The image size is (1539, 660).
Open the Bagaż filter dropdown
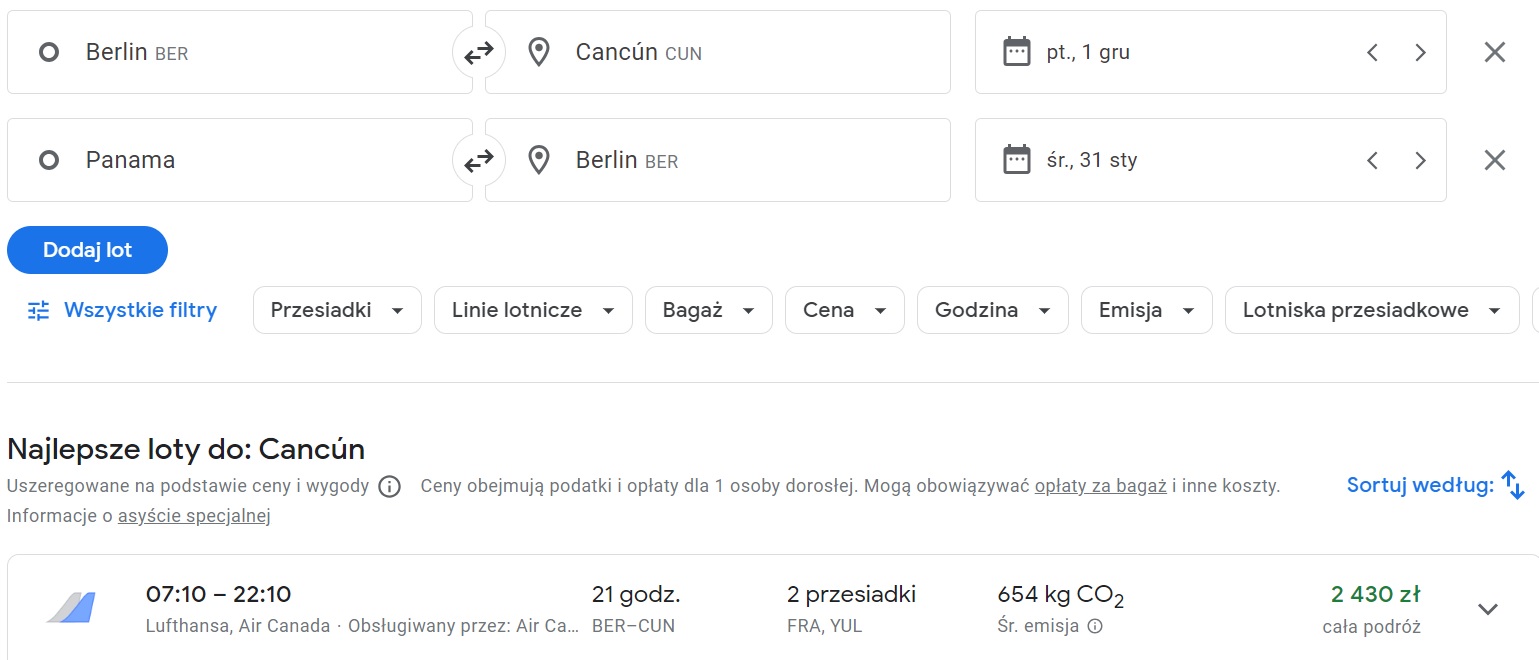tap(709, 310)
